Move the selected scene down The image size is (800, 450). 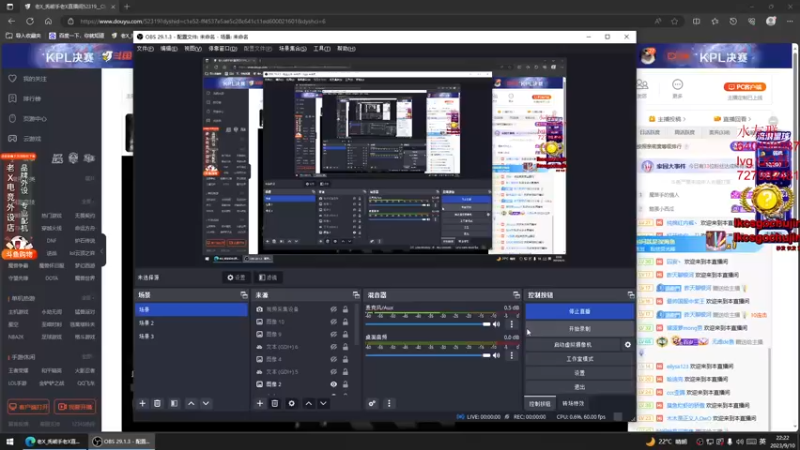(206, 404)
